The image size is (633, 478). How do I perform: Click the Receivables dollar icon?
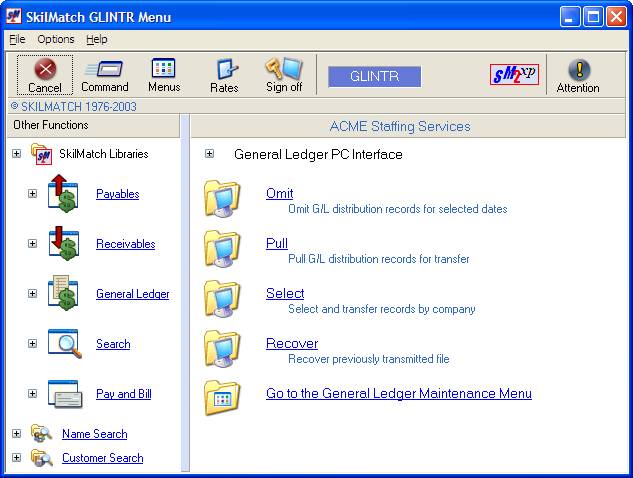tap(63, 243)
